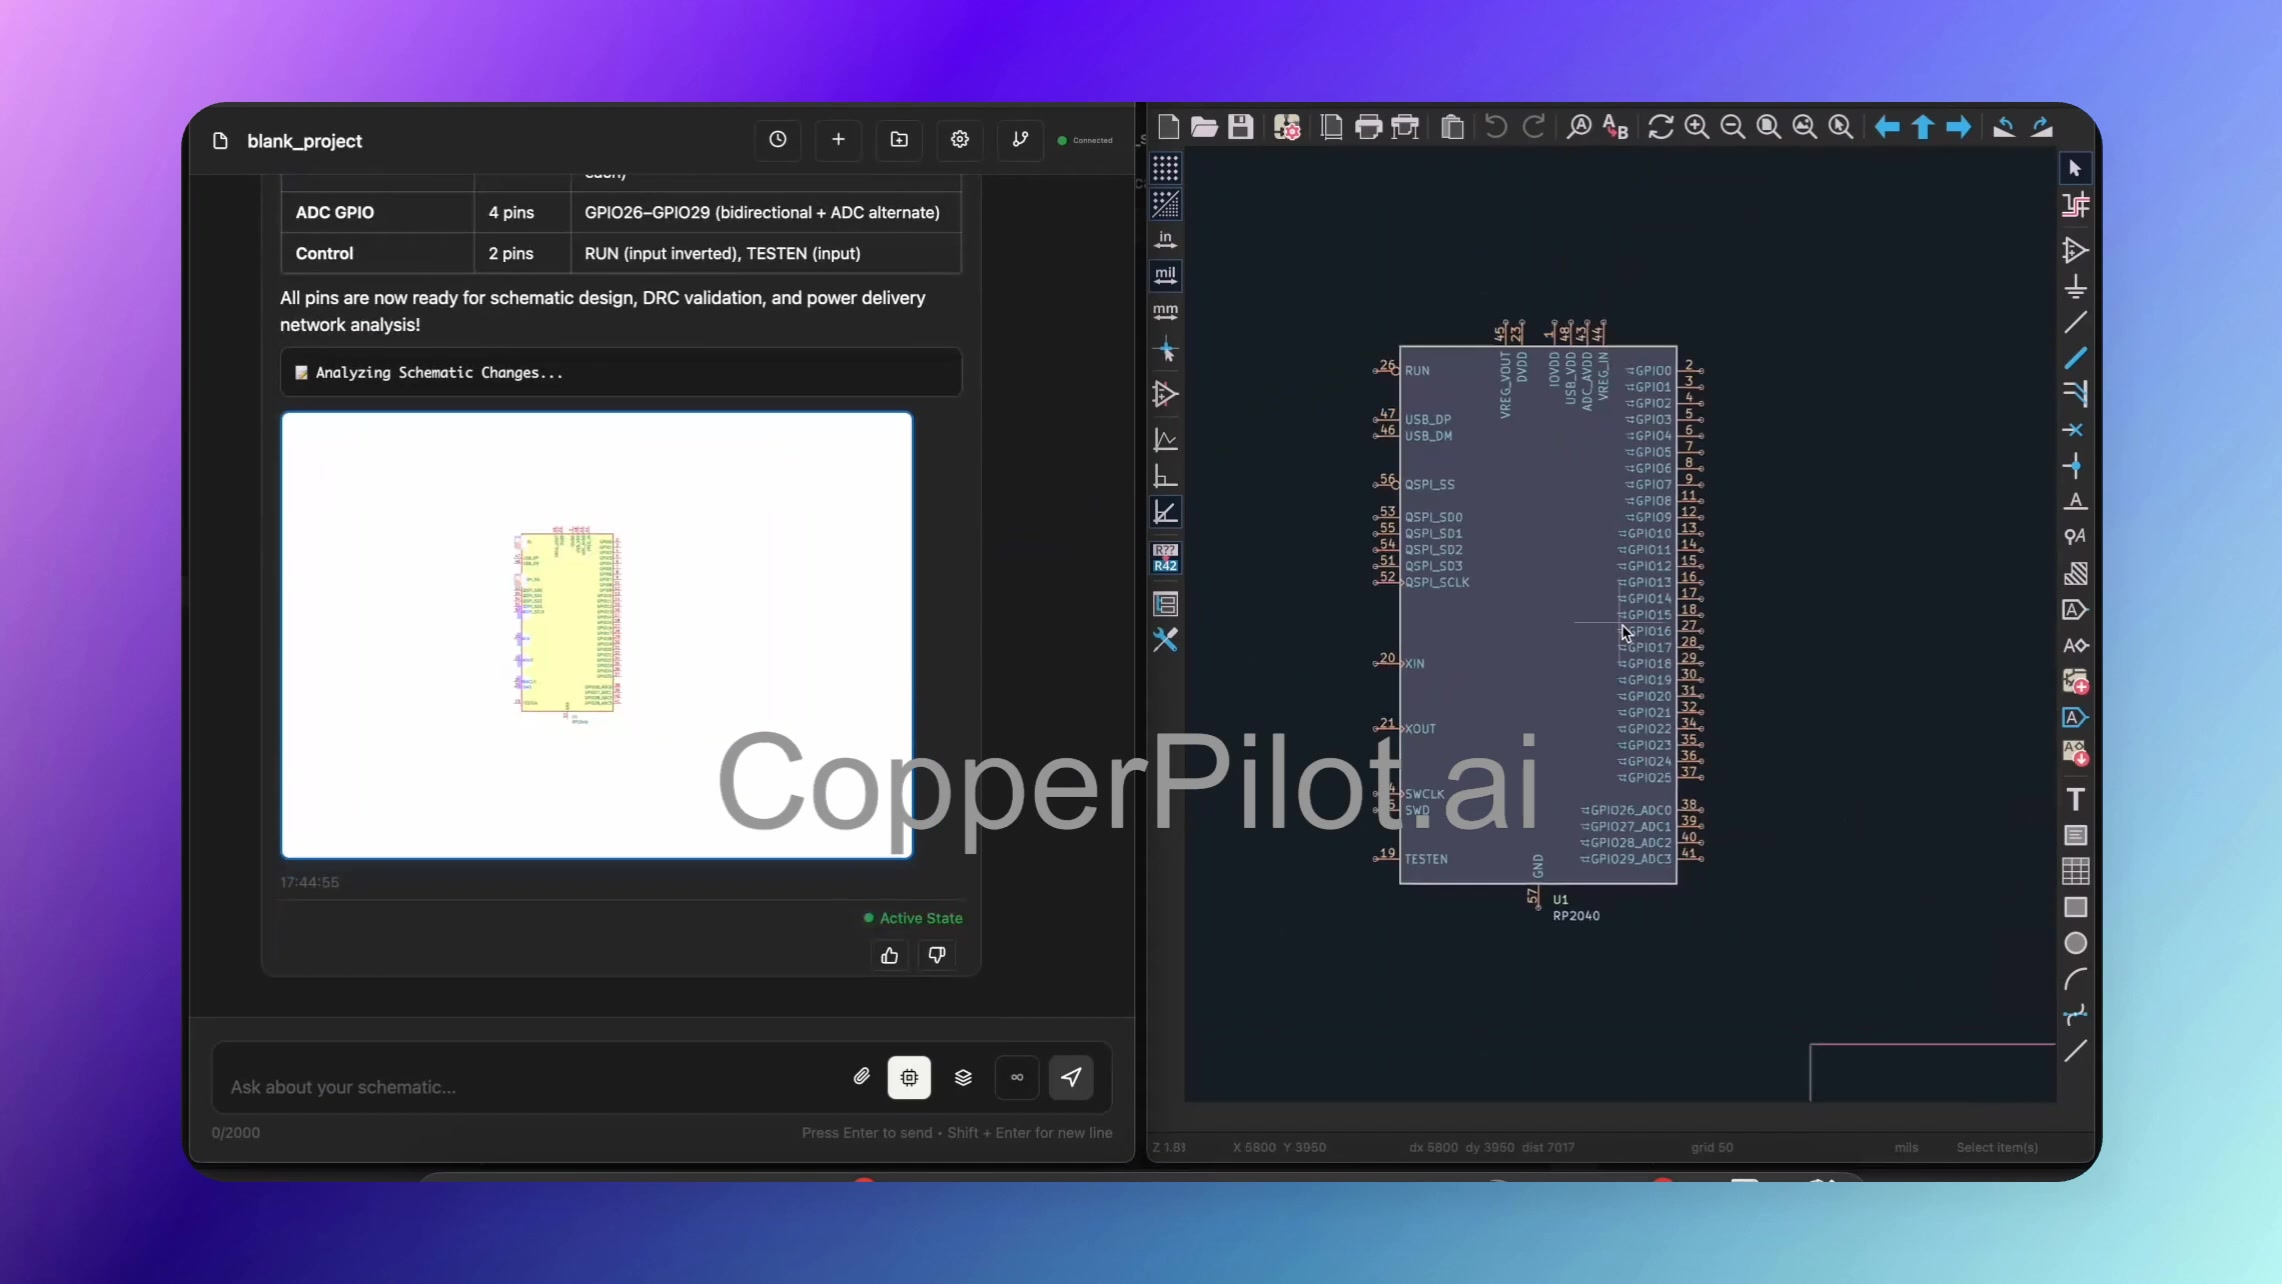Select the Table tool
Viewport: 2282px width, 1284px height.
click(x=2075, y=871)
